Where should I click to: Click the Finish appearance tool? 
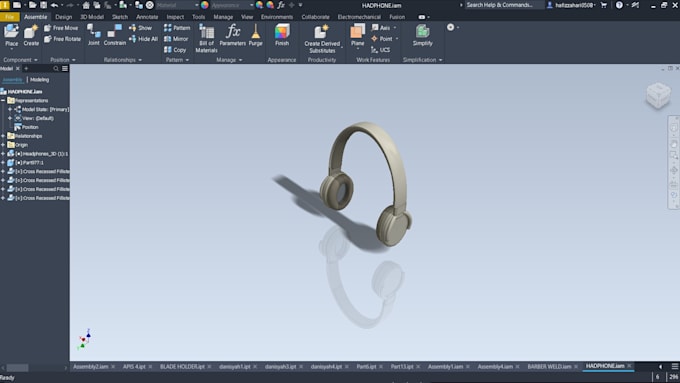point(282,35)
